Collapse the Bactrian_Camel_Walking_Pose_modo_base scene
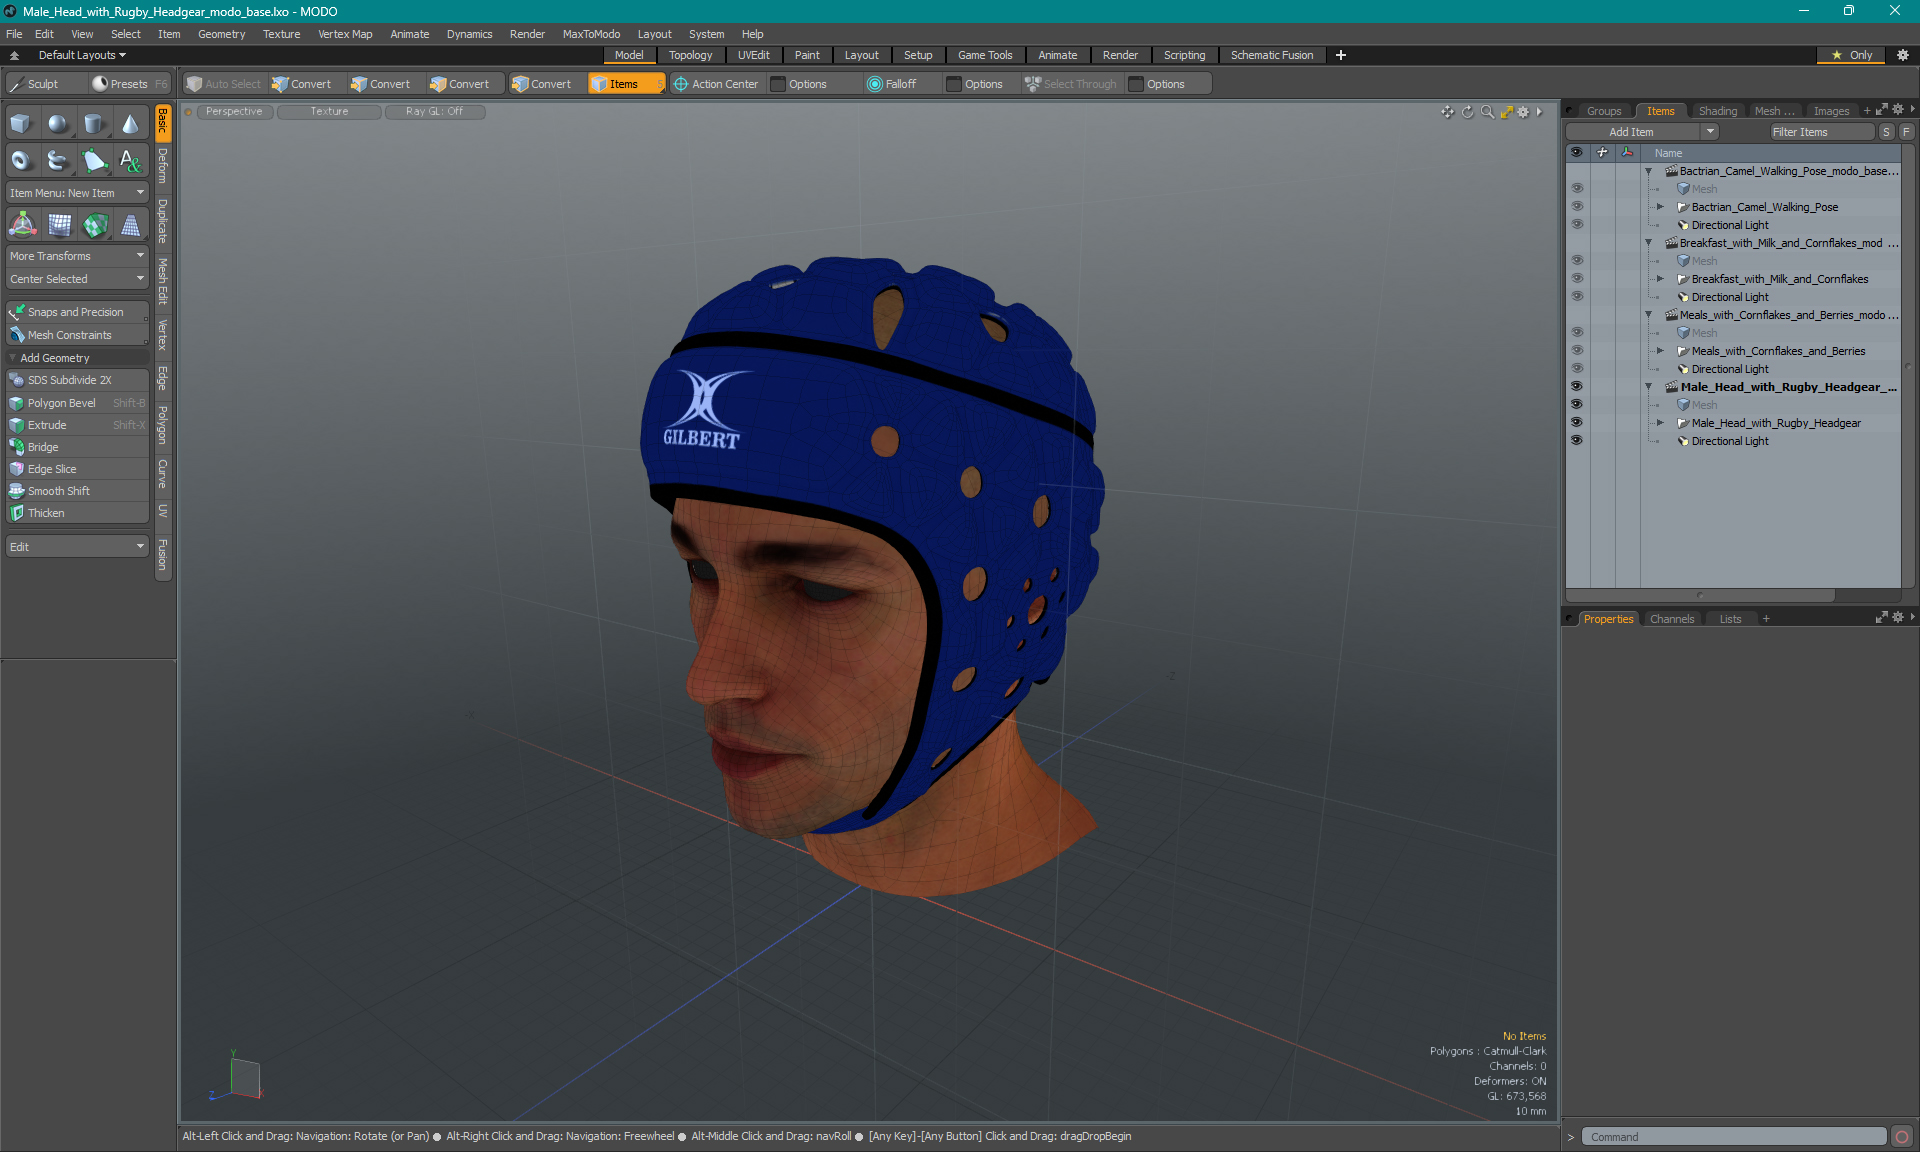Viewport: 1920px width, 1152px height. point(1649,171)
